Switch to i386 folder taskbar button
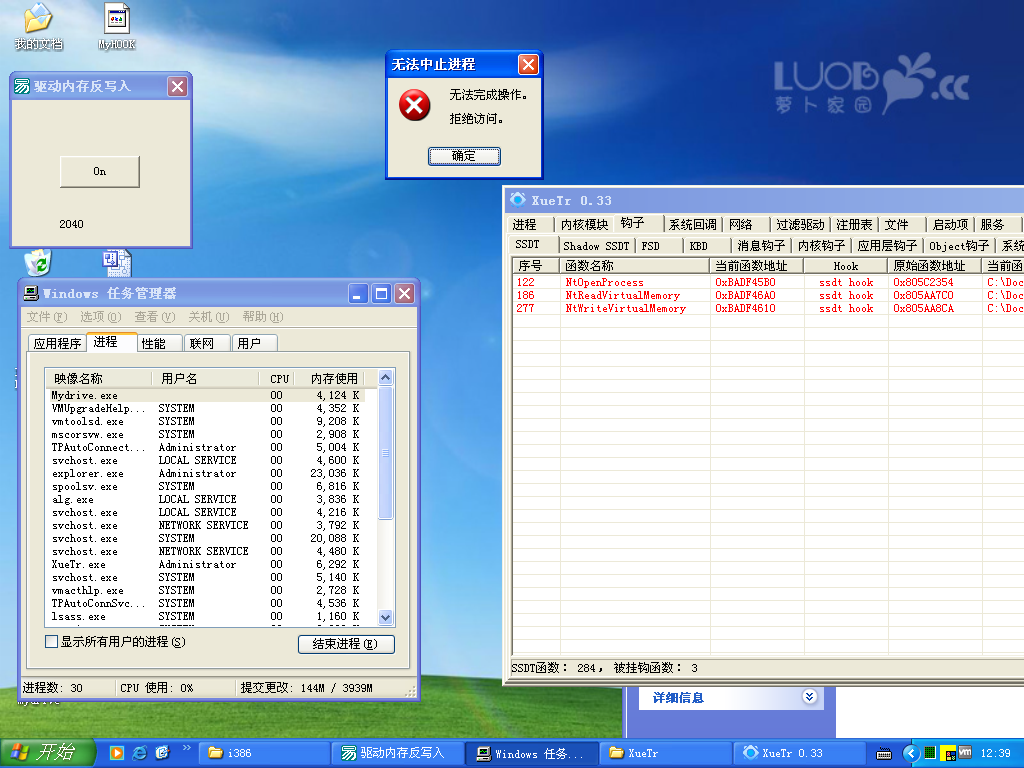 (264, 753)
